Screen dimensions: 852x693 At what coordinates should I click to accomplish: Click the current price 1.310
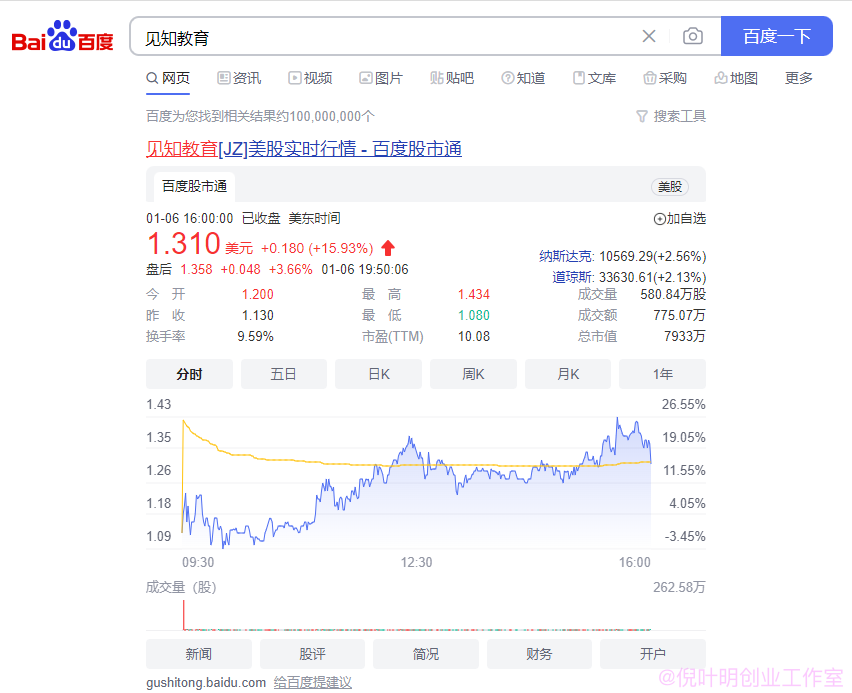(184, 243)
